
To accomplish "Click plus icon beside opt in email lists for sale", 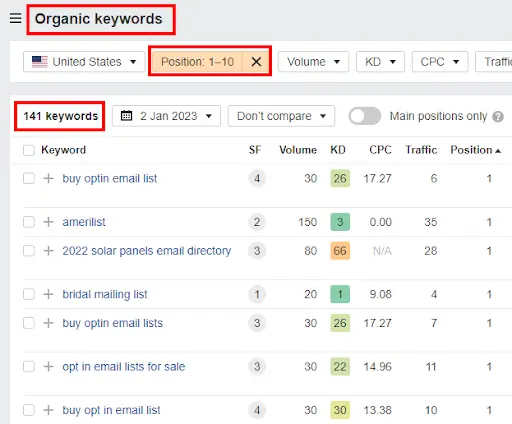I will pyautogui.click(x=49, y=367).
